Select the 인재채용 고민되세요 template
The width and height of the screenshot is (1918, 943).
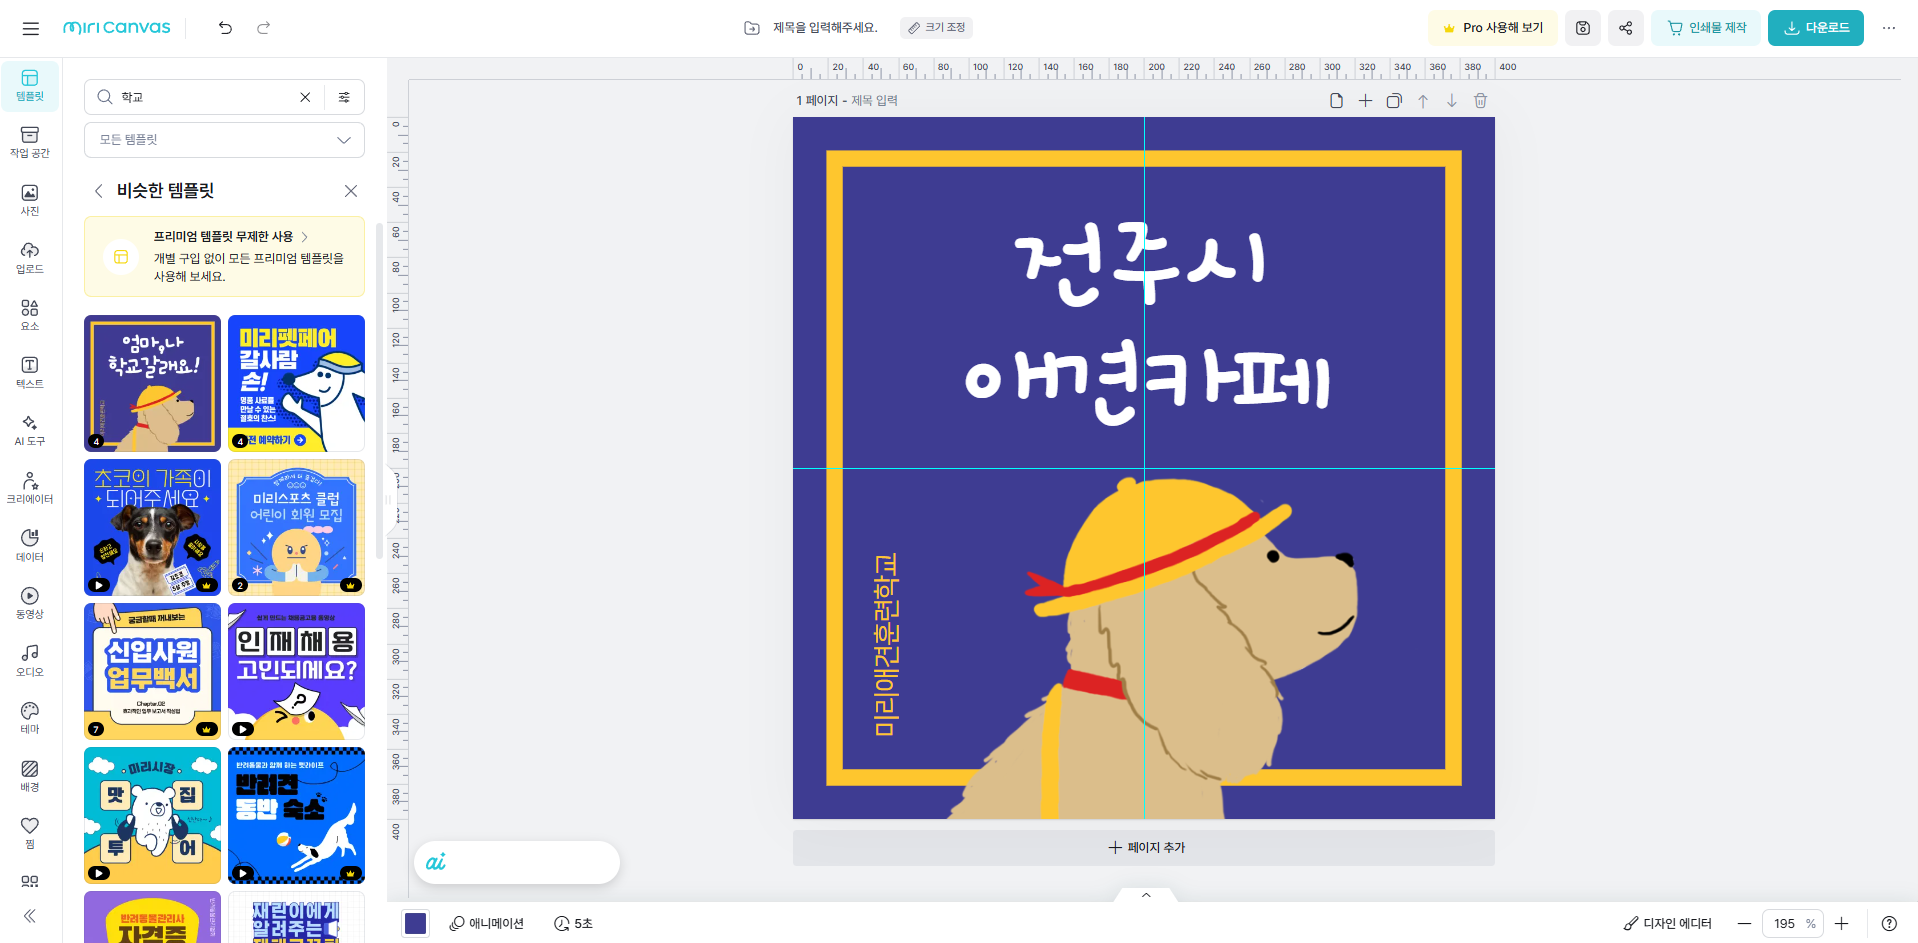pyautogui.click(x=296, y=671)
